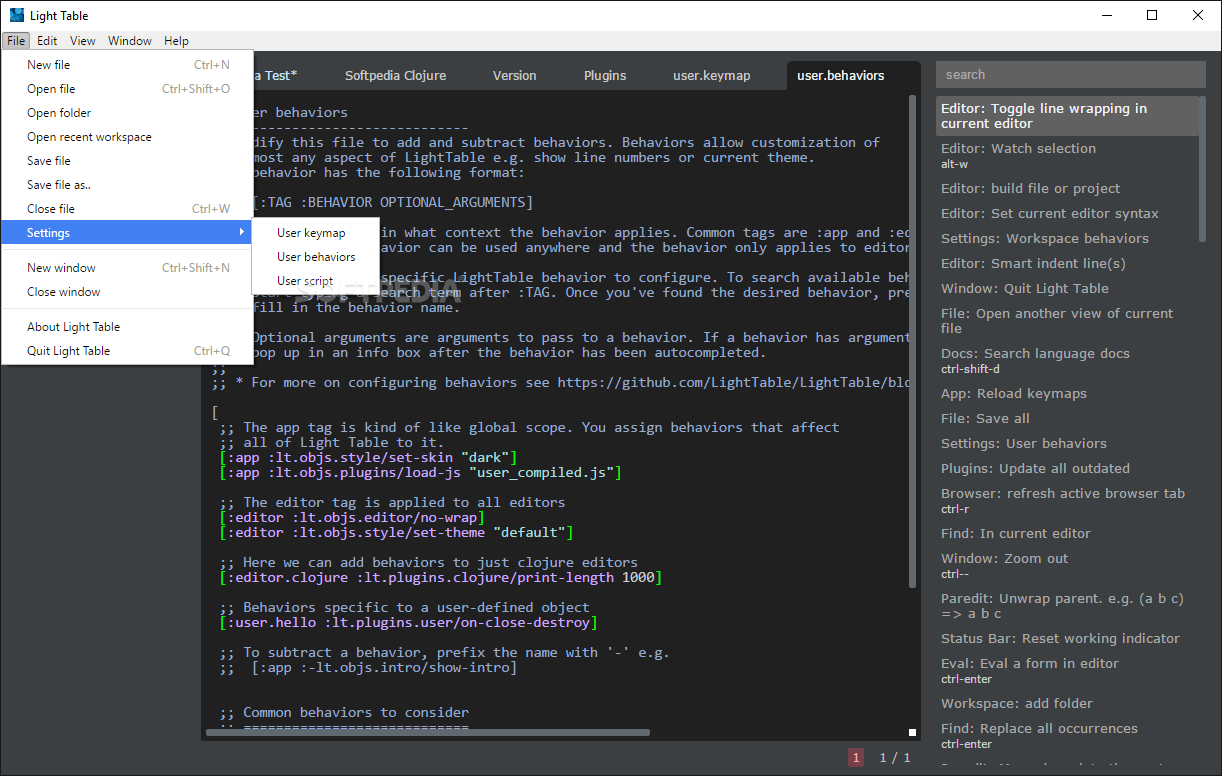This screenshot has width=1222, height=776.
Task: Select Workspace: add folder command
Action: 1068,703
